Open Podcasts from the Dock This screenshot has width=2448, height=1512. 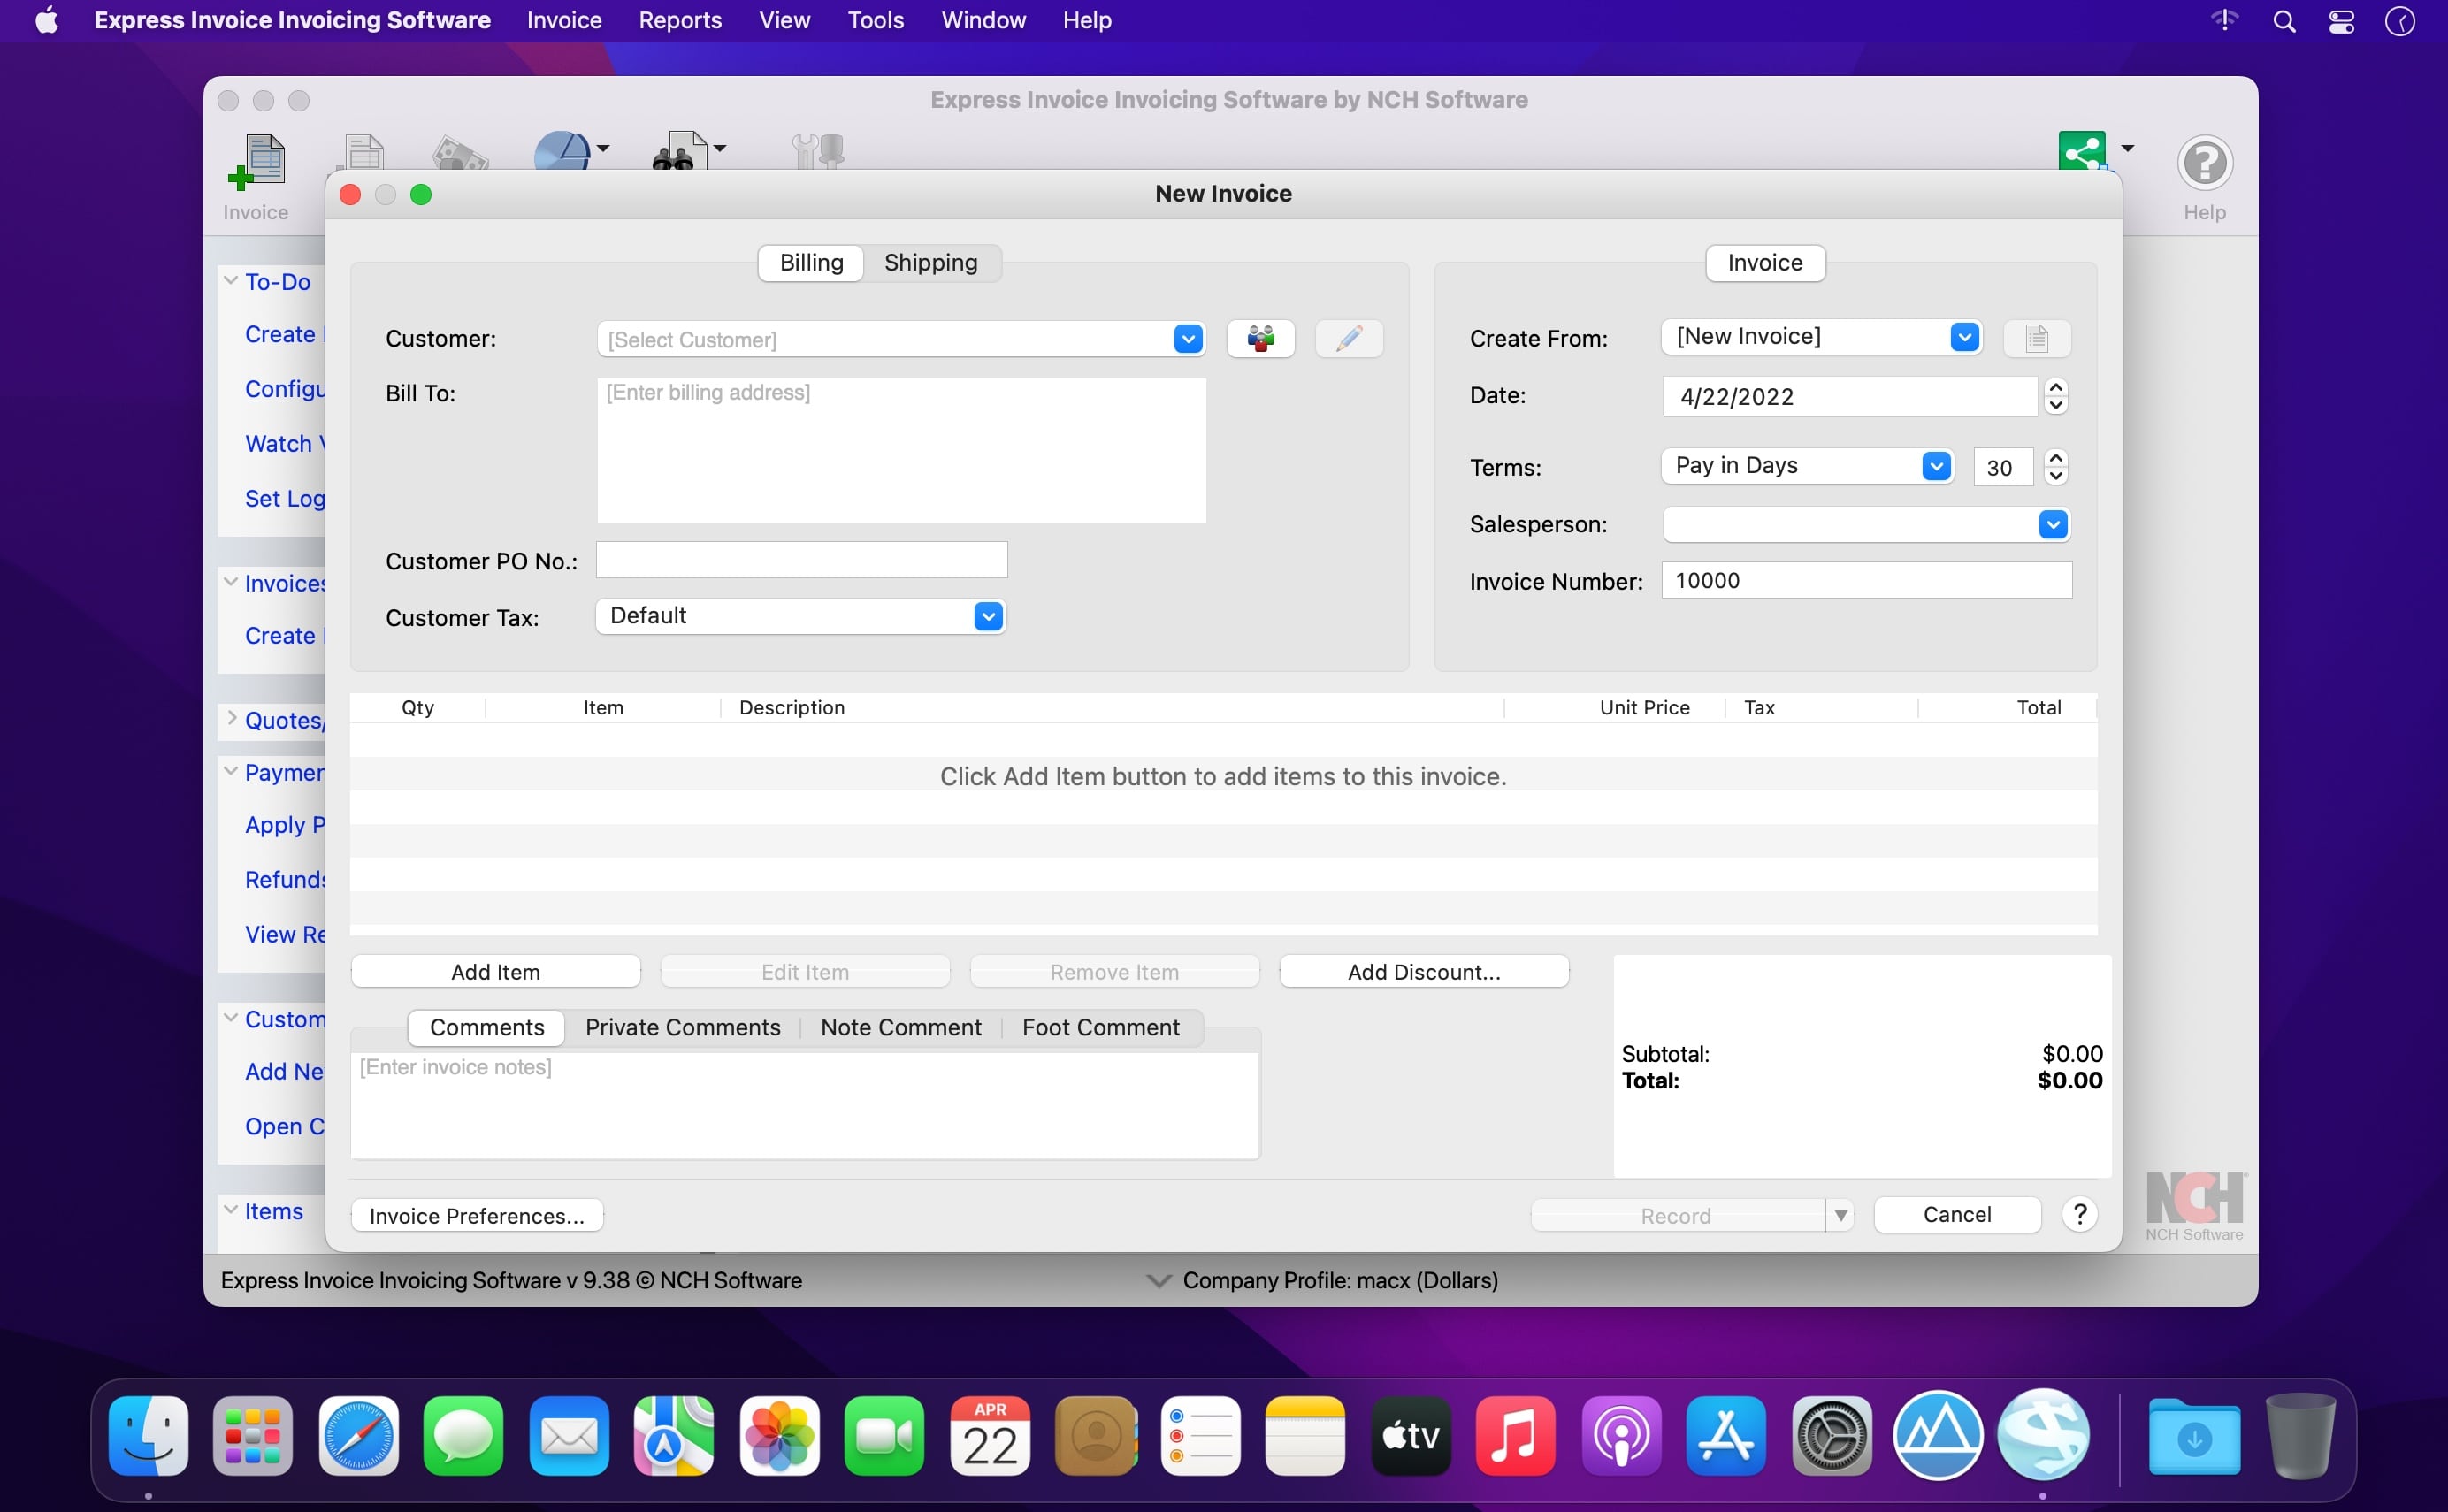point(1622,1436)
